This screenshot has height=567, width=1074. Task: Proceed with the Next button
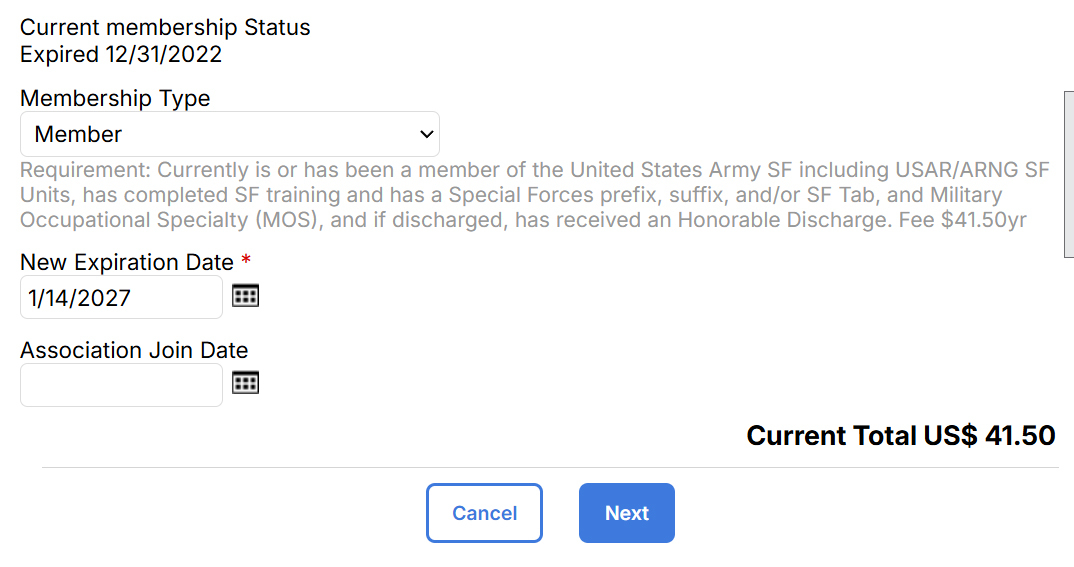626,513
